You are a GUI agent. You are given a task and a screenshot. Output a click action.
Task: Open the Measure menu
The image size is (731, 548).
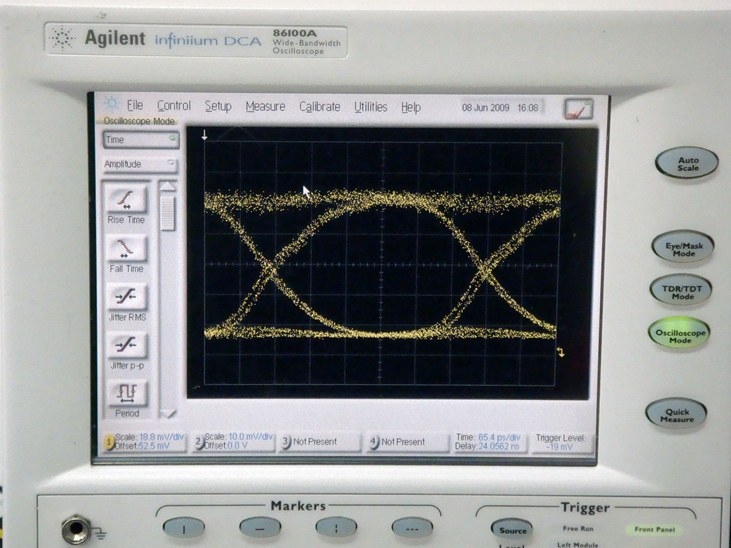(x=265, y=107)
